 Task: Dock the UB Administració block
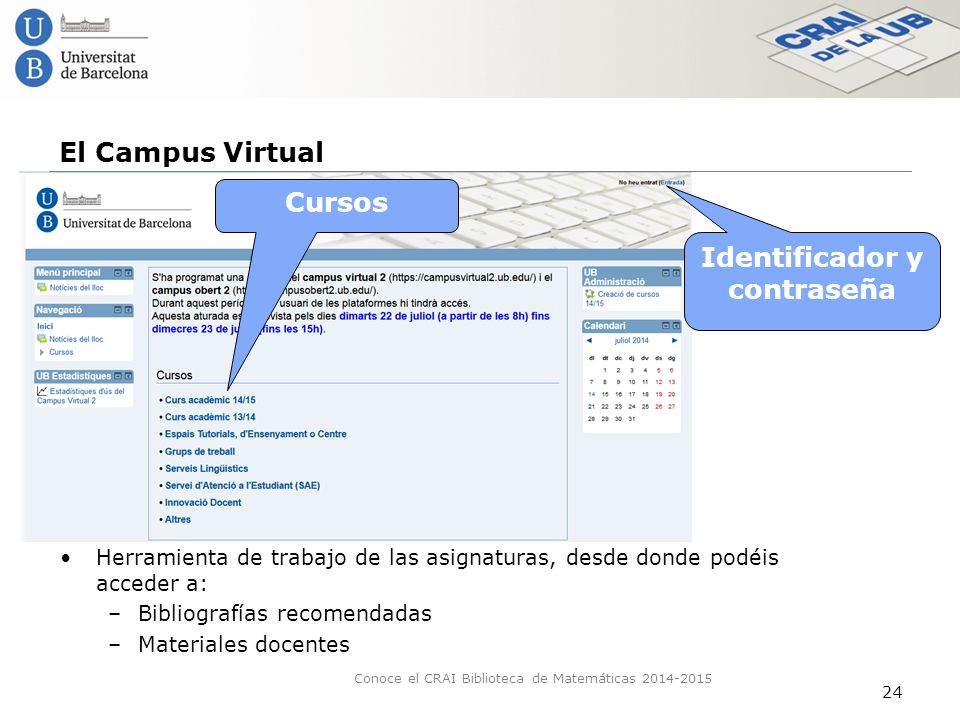coord(676,273)
